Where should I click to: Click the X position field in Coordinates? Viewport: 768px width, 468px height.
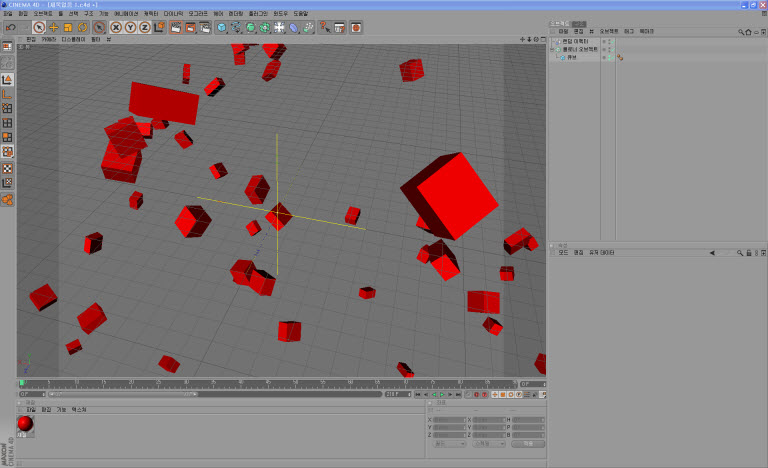tap(450, 420)
